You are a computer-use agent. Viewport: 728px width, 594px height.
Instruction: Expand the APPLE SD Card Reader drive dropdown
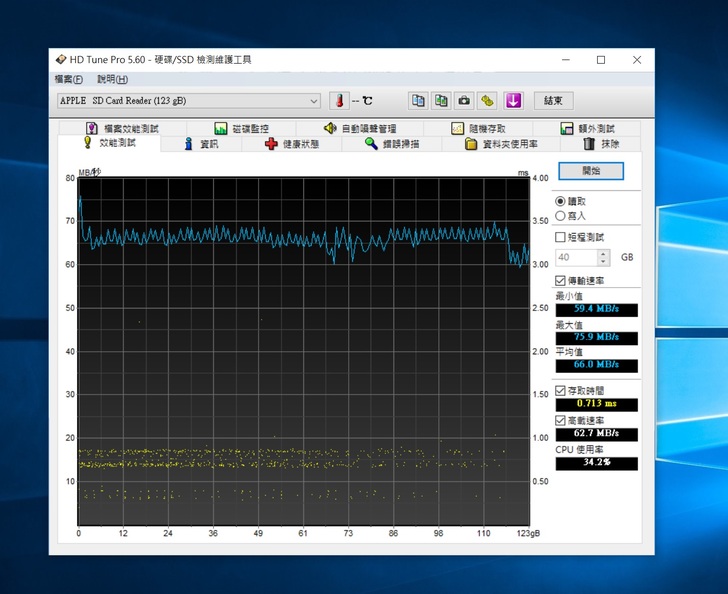coord(313,101)
